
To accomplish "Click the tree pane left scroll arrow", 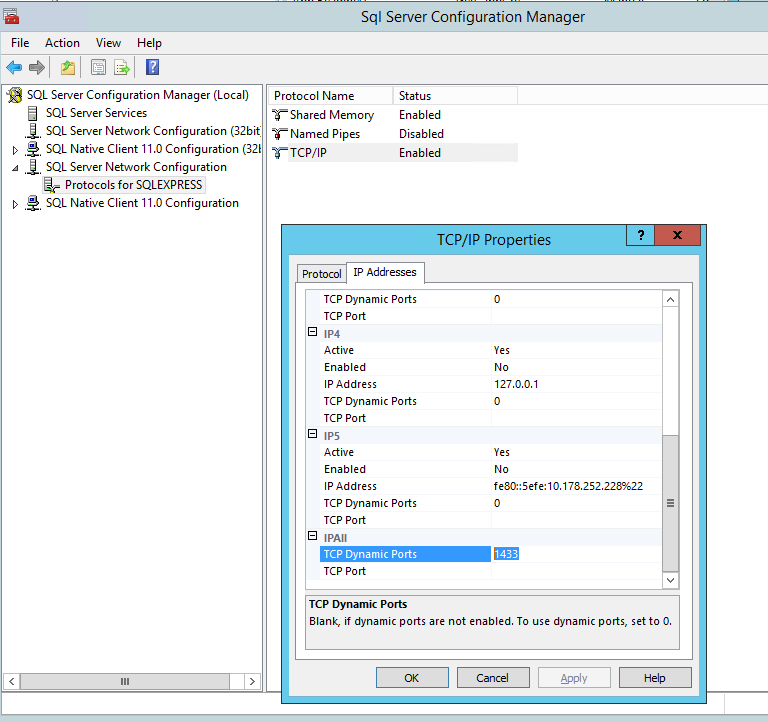I will click(x=11, y=681).
